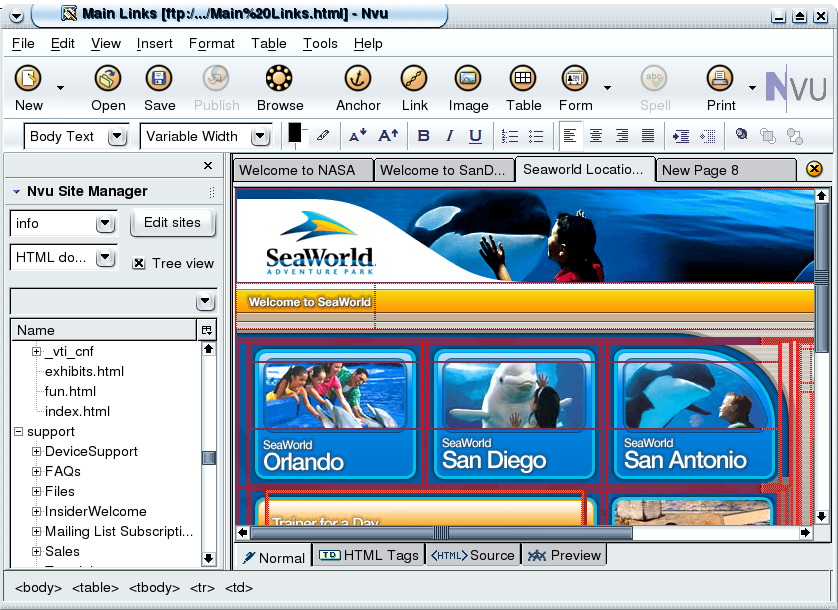This screenshot has width=838, height=610.
Task: Close the Site Manager sidebar
Action: click(208, 166)
